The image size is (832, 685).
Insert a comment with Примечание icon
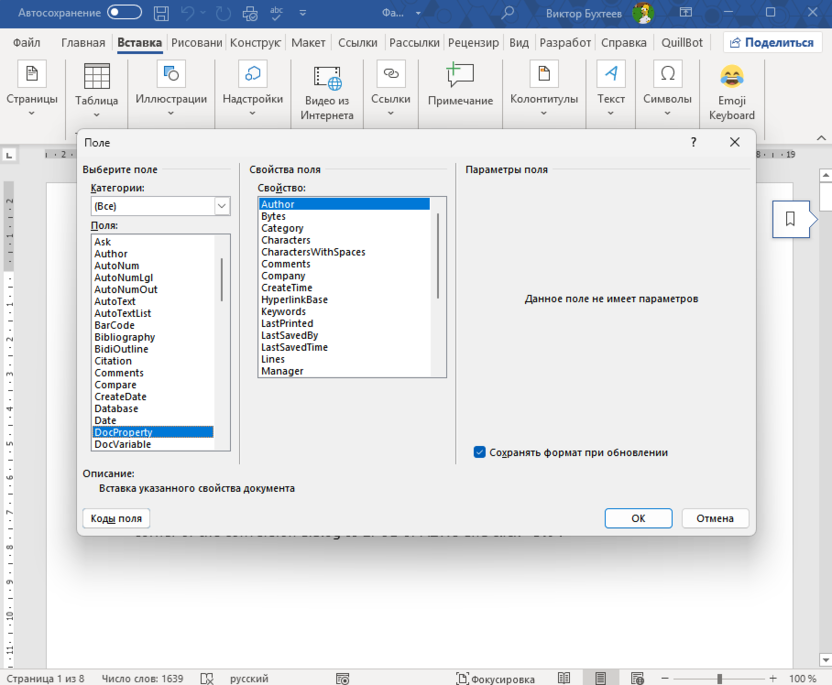pos(460,76)
